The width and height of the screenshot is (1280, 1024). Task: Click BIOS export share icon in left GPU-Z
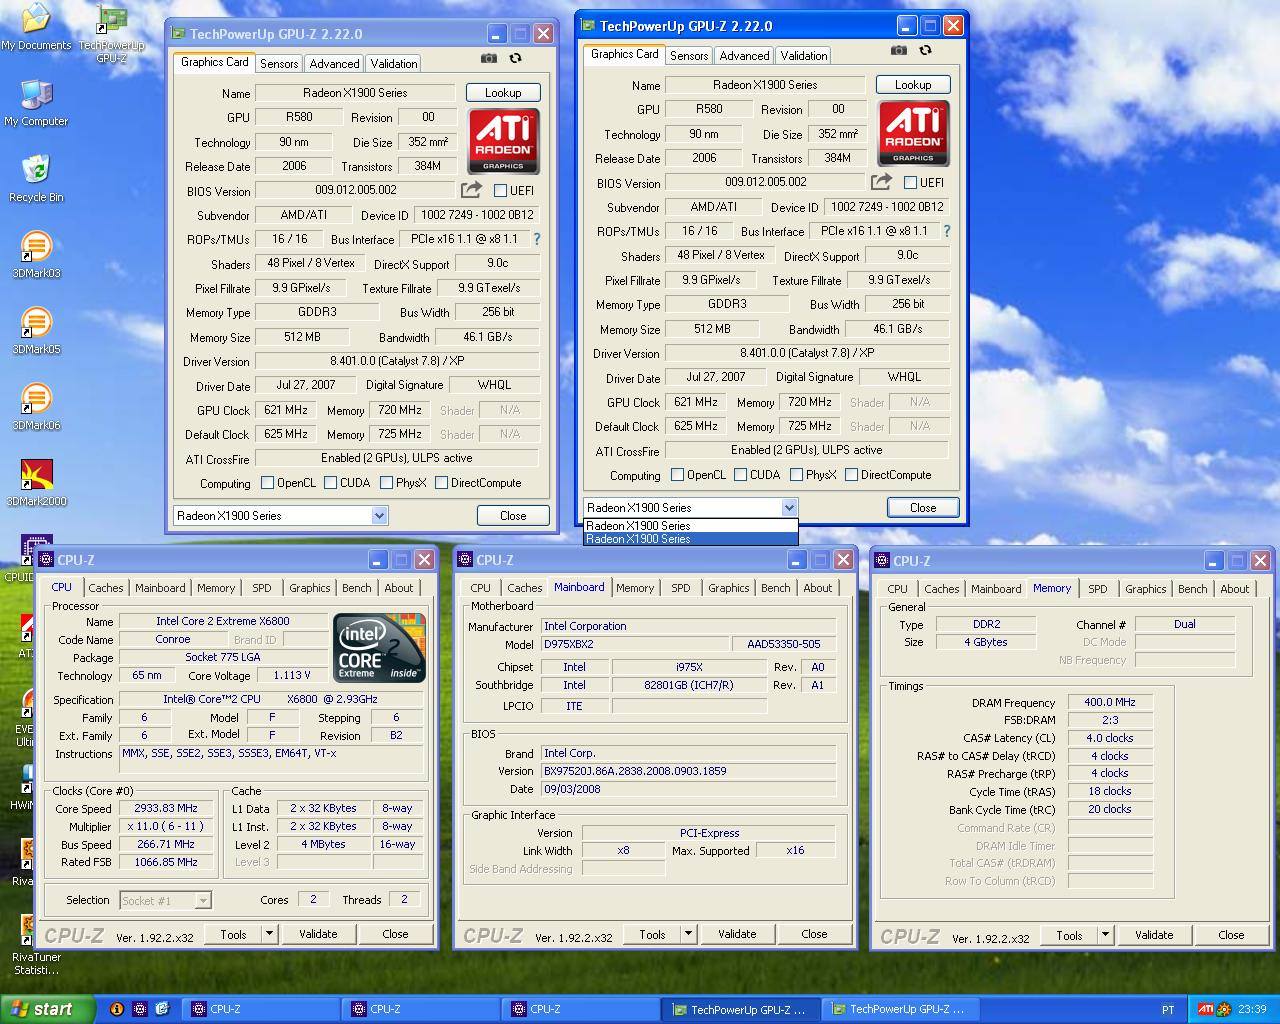click(471, 190)
